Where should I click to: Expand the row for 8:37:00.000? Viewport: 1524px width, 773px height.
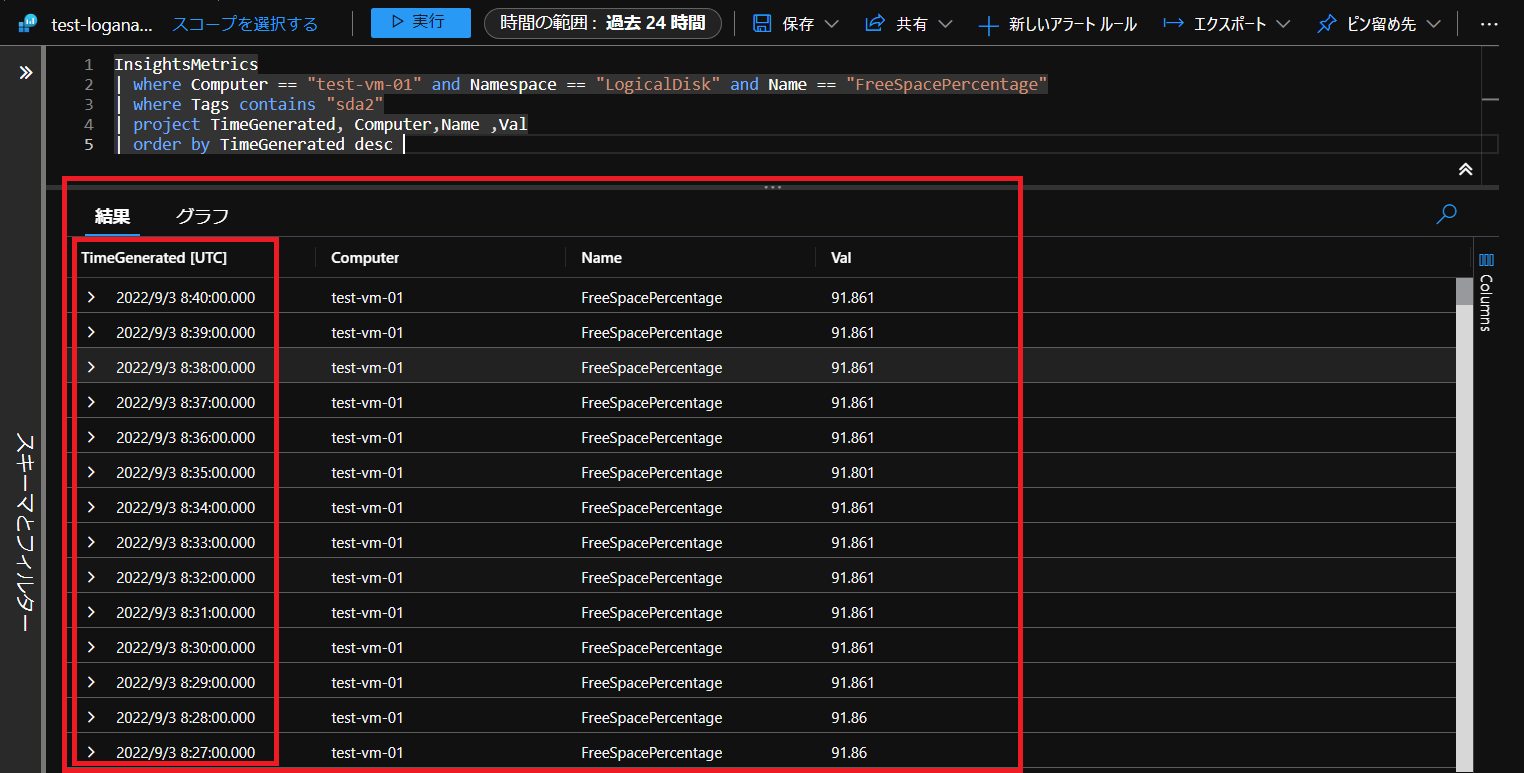coord(91,402)
